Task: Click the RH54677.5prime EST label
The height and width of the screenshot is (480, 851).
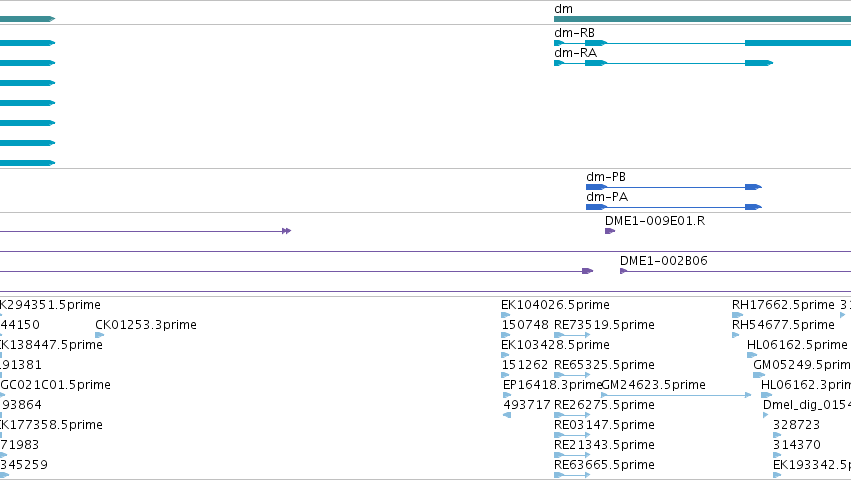Action: [783, 325]
